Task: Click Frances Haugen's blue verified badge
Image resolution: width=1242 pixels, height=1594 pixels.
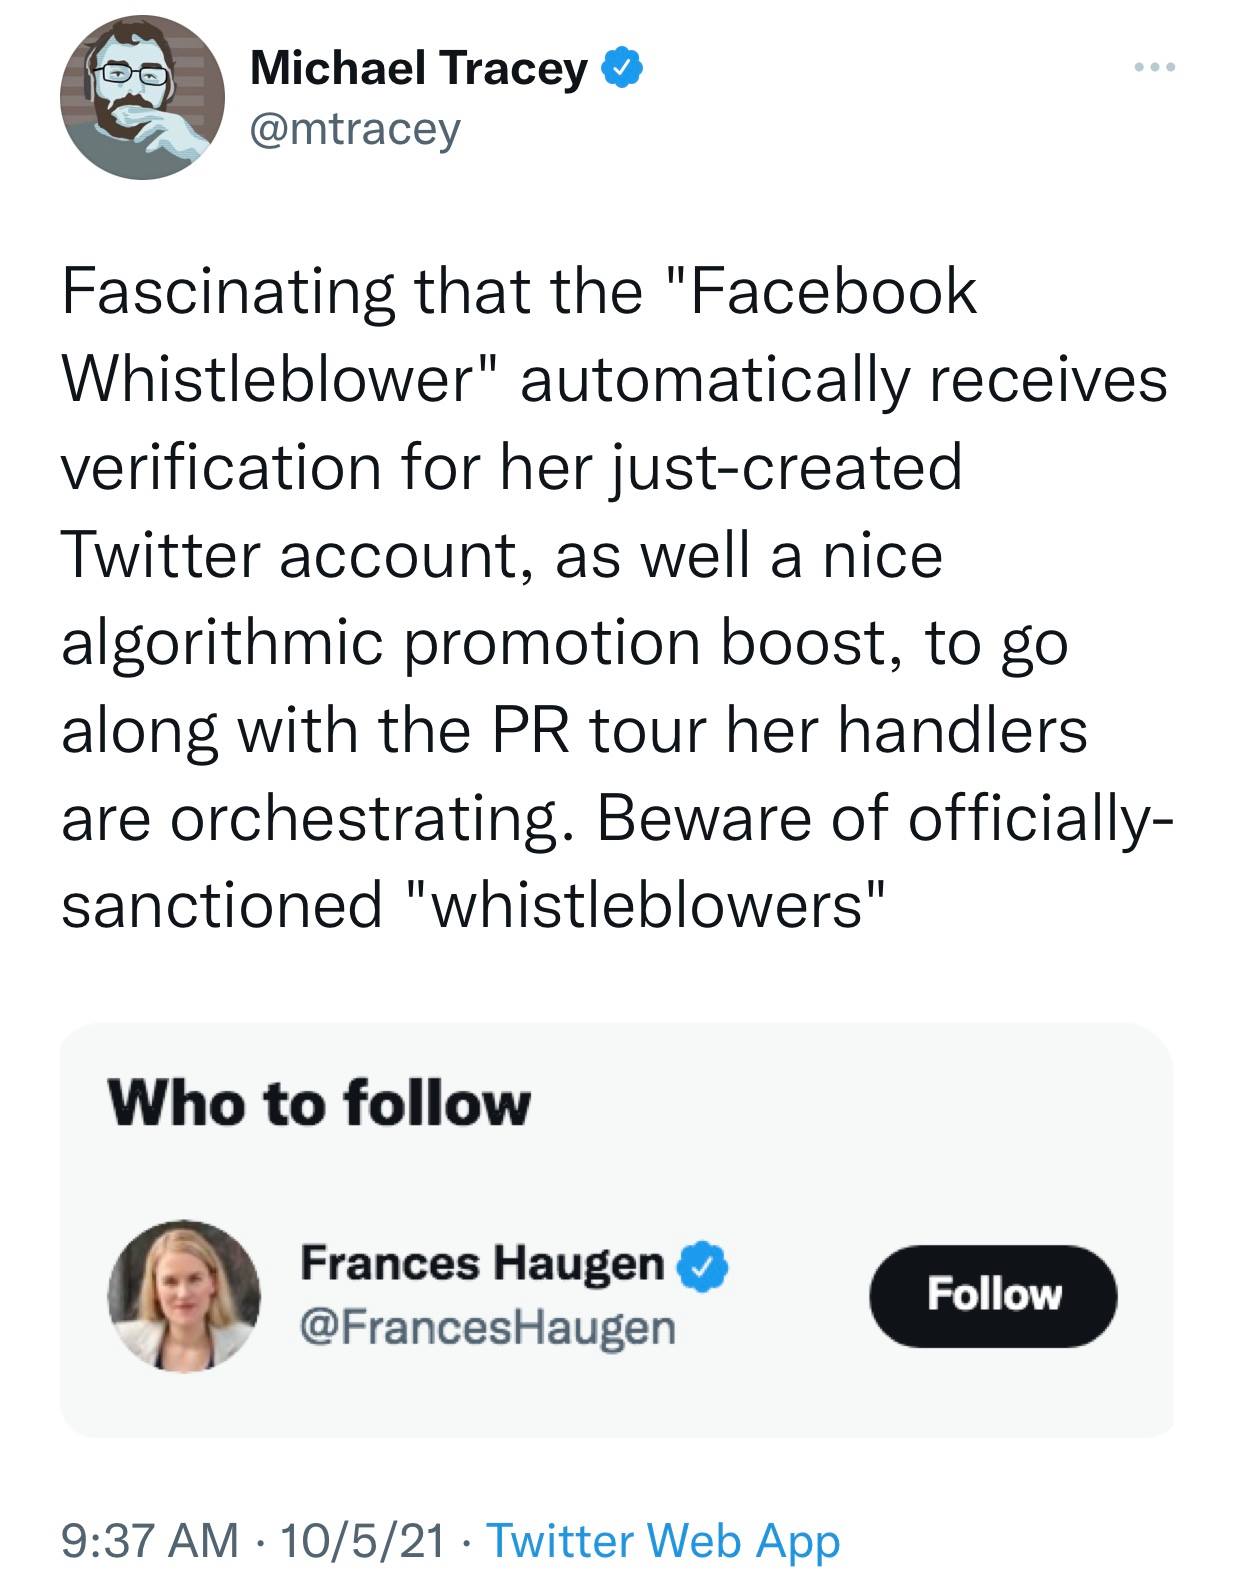Action: [x=703, y=1265]
